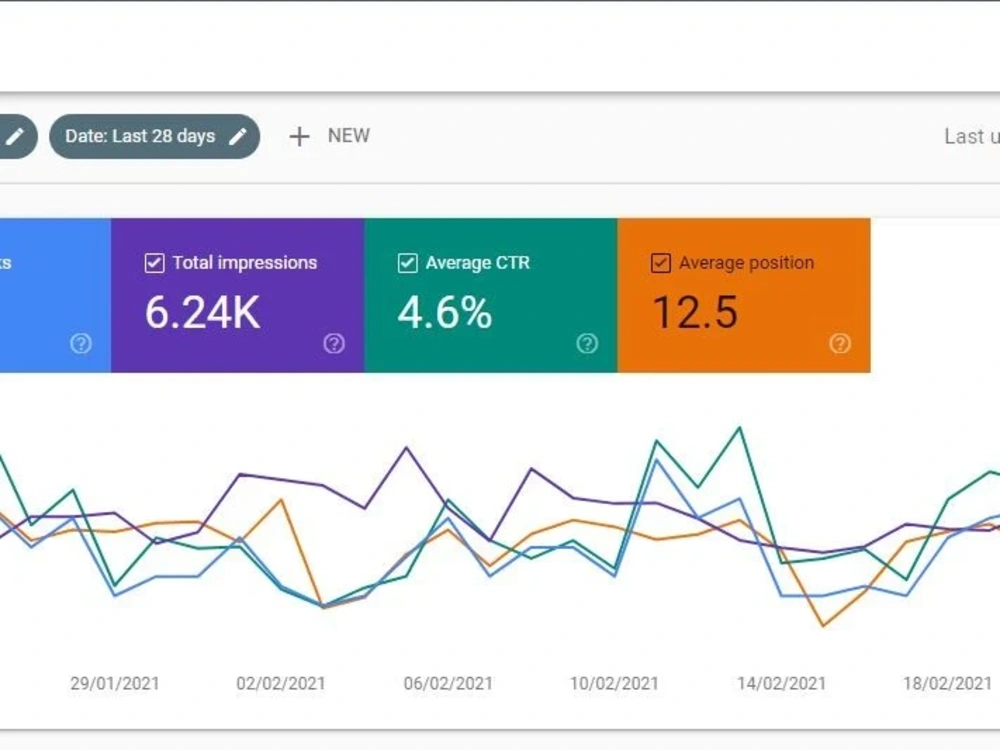Screen dimensions: 1000x750
Task: Click the 14/02/2021 axis date label
Action: pos(781,684)
